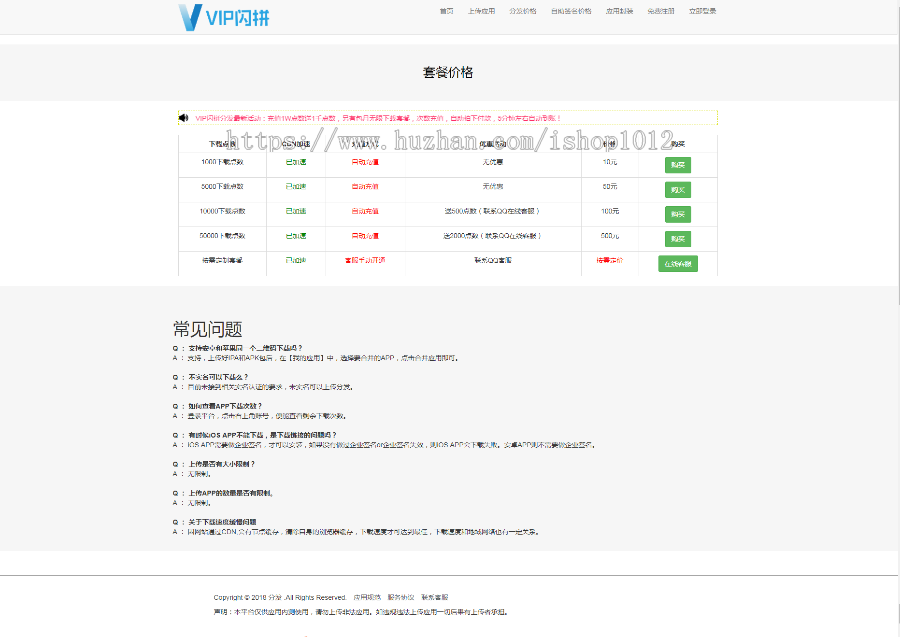
Task: Open the 免费注册 nav item
Action: click(x=661, y=11)
